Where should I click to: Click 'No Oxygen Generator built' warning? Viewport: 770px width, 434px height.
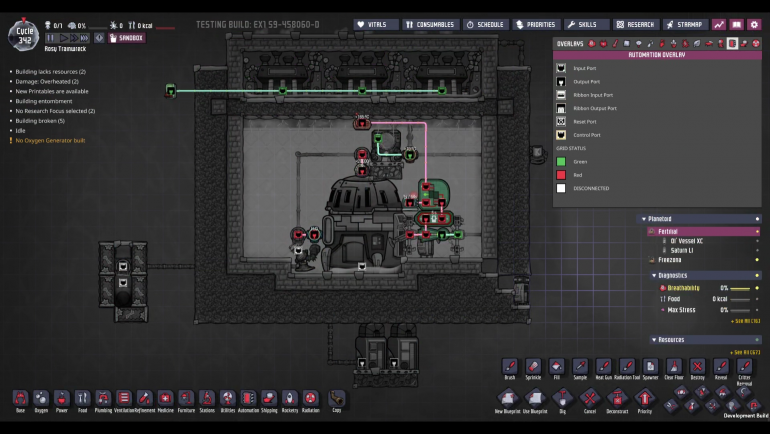[x=50, y=140]
